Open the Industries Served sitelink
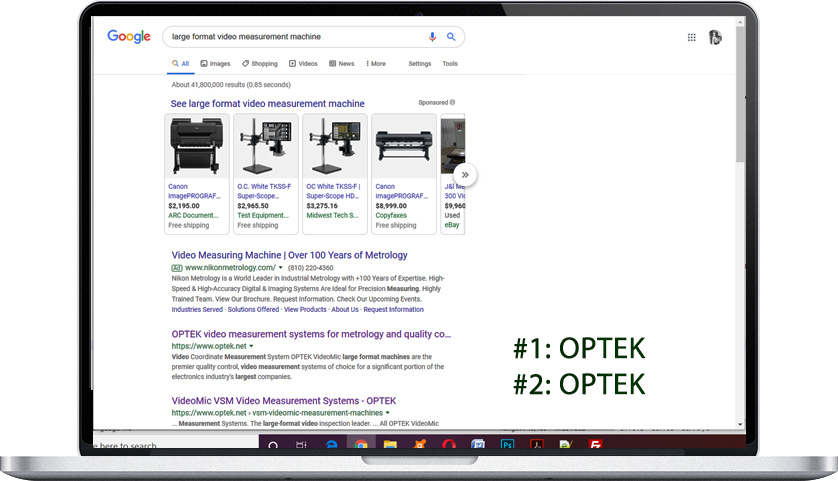 pyautogui.click(x=197, y=309)
